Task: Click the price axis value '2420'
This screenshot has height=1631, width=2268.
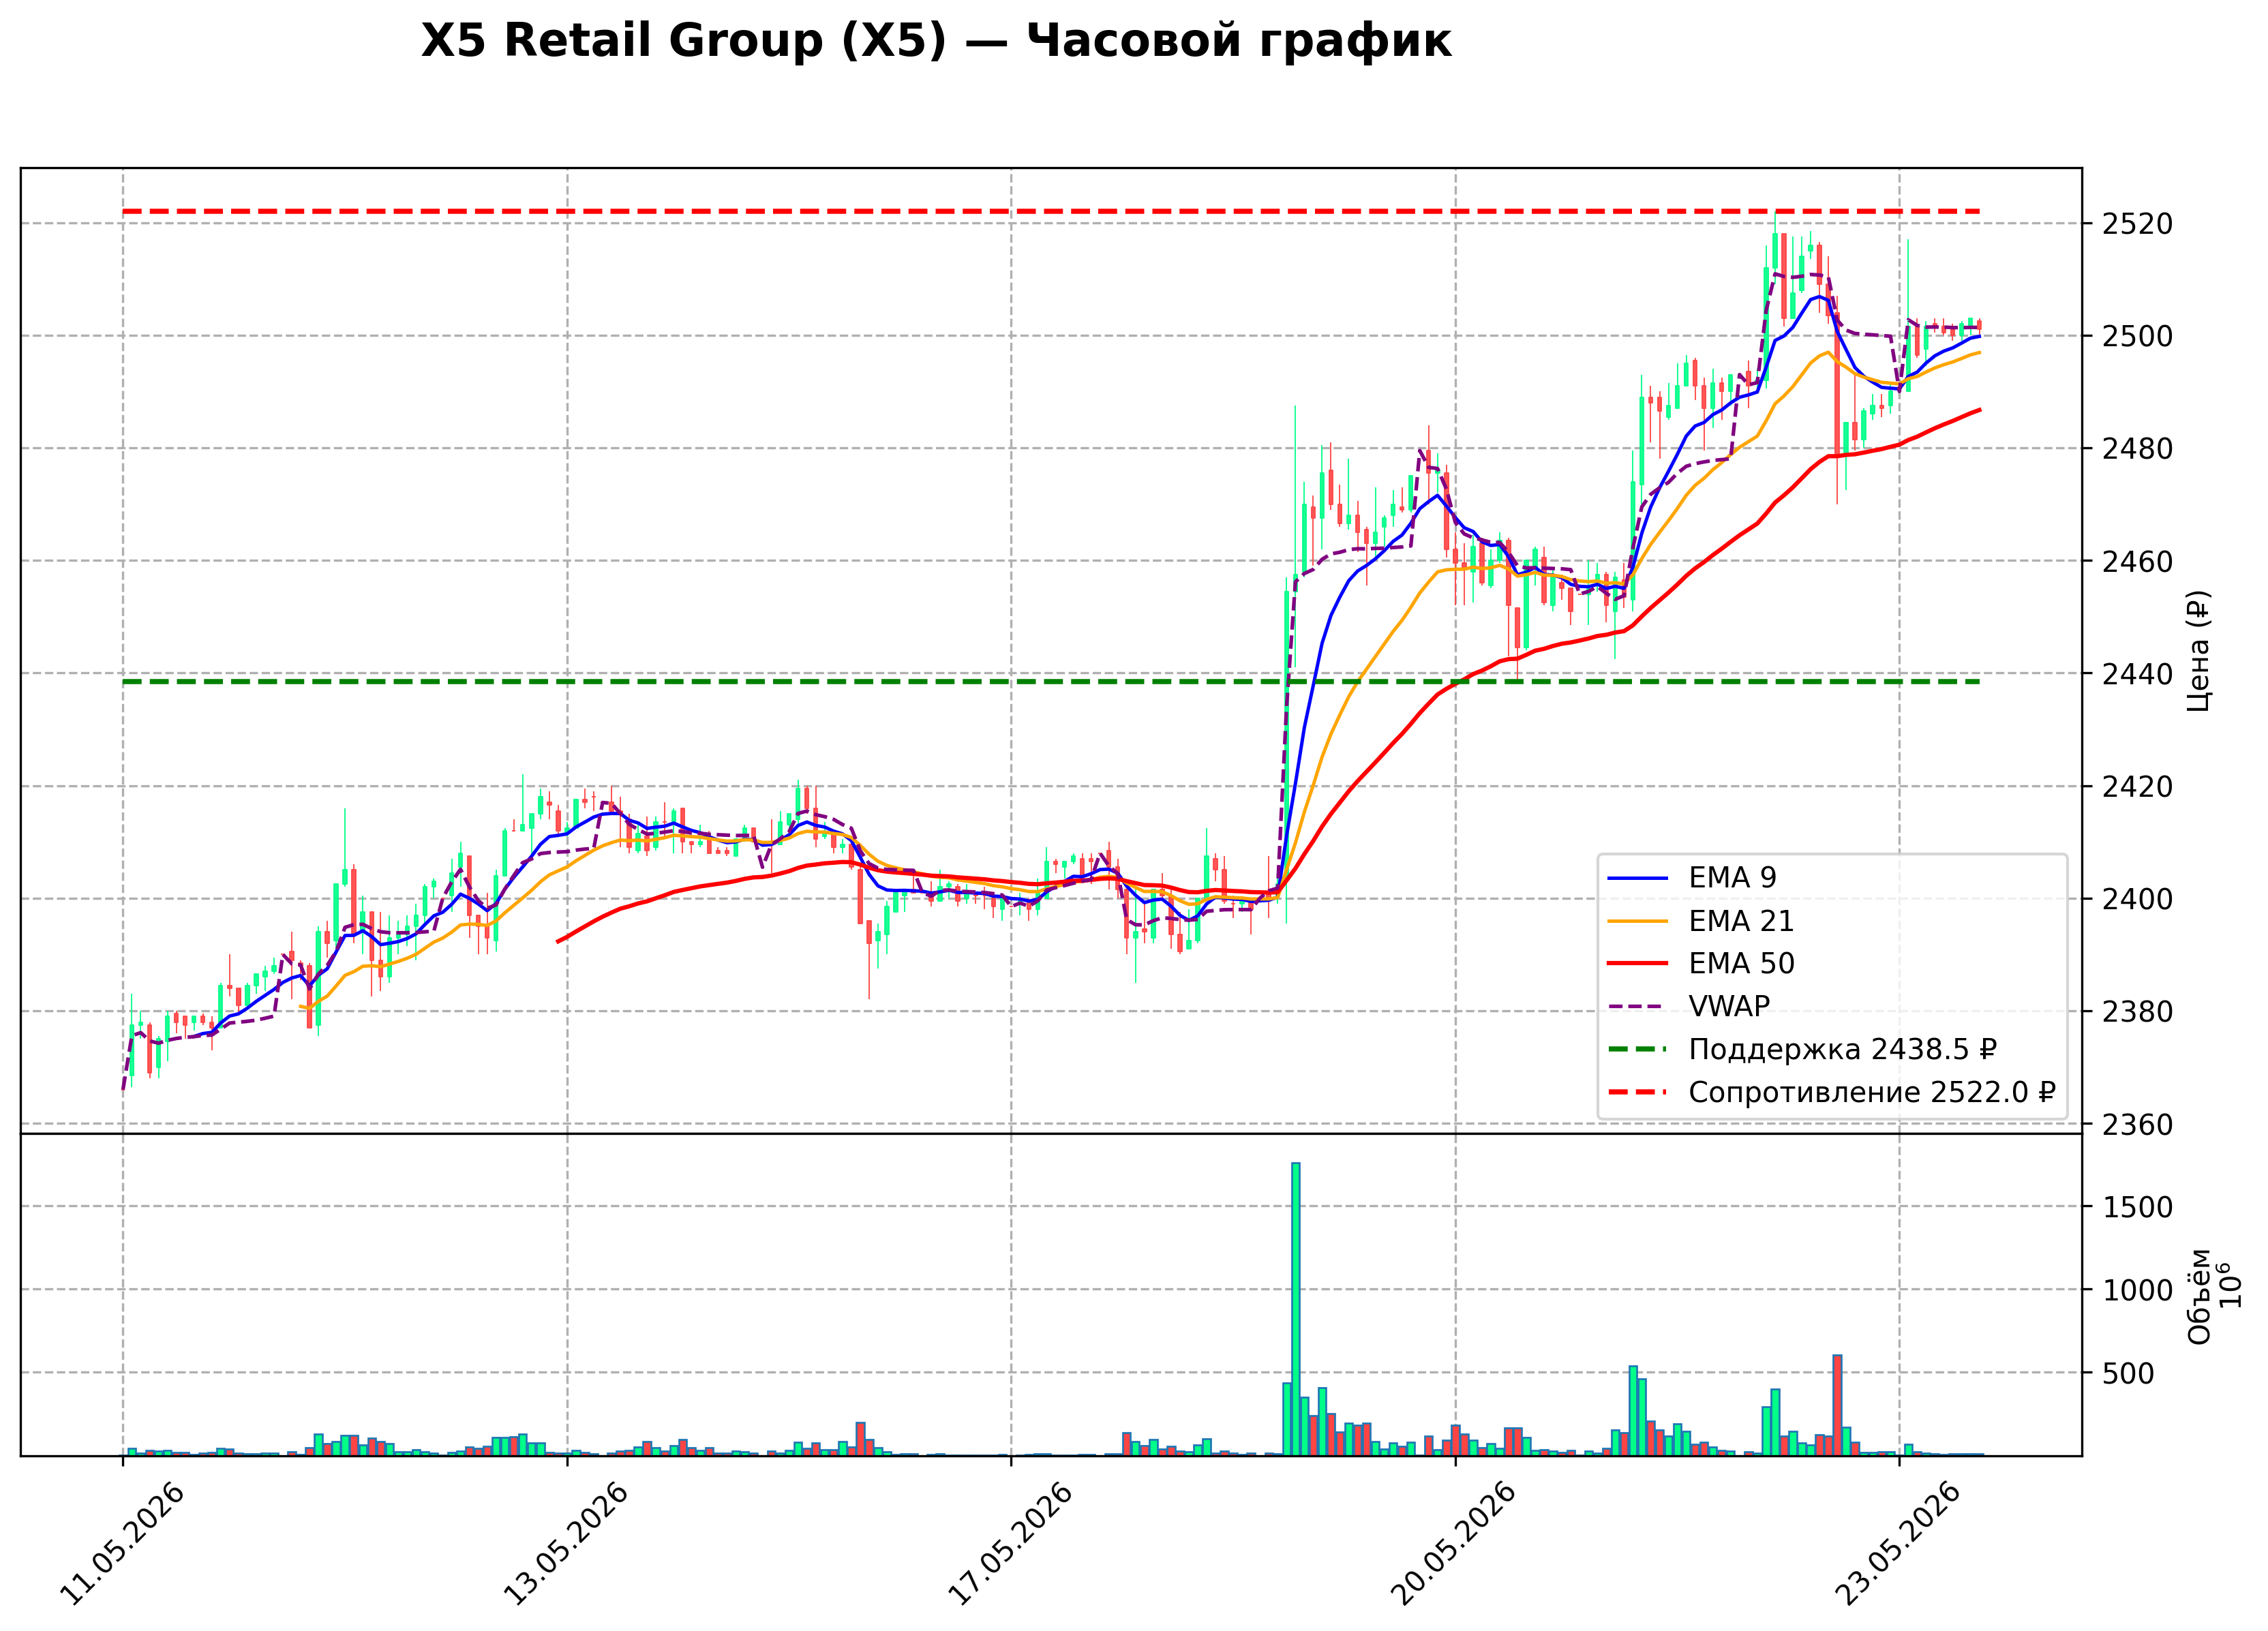Action: tap(2138, 787)
